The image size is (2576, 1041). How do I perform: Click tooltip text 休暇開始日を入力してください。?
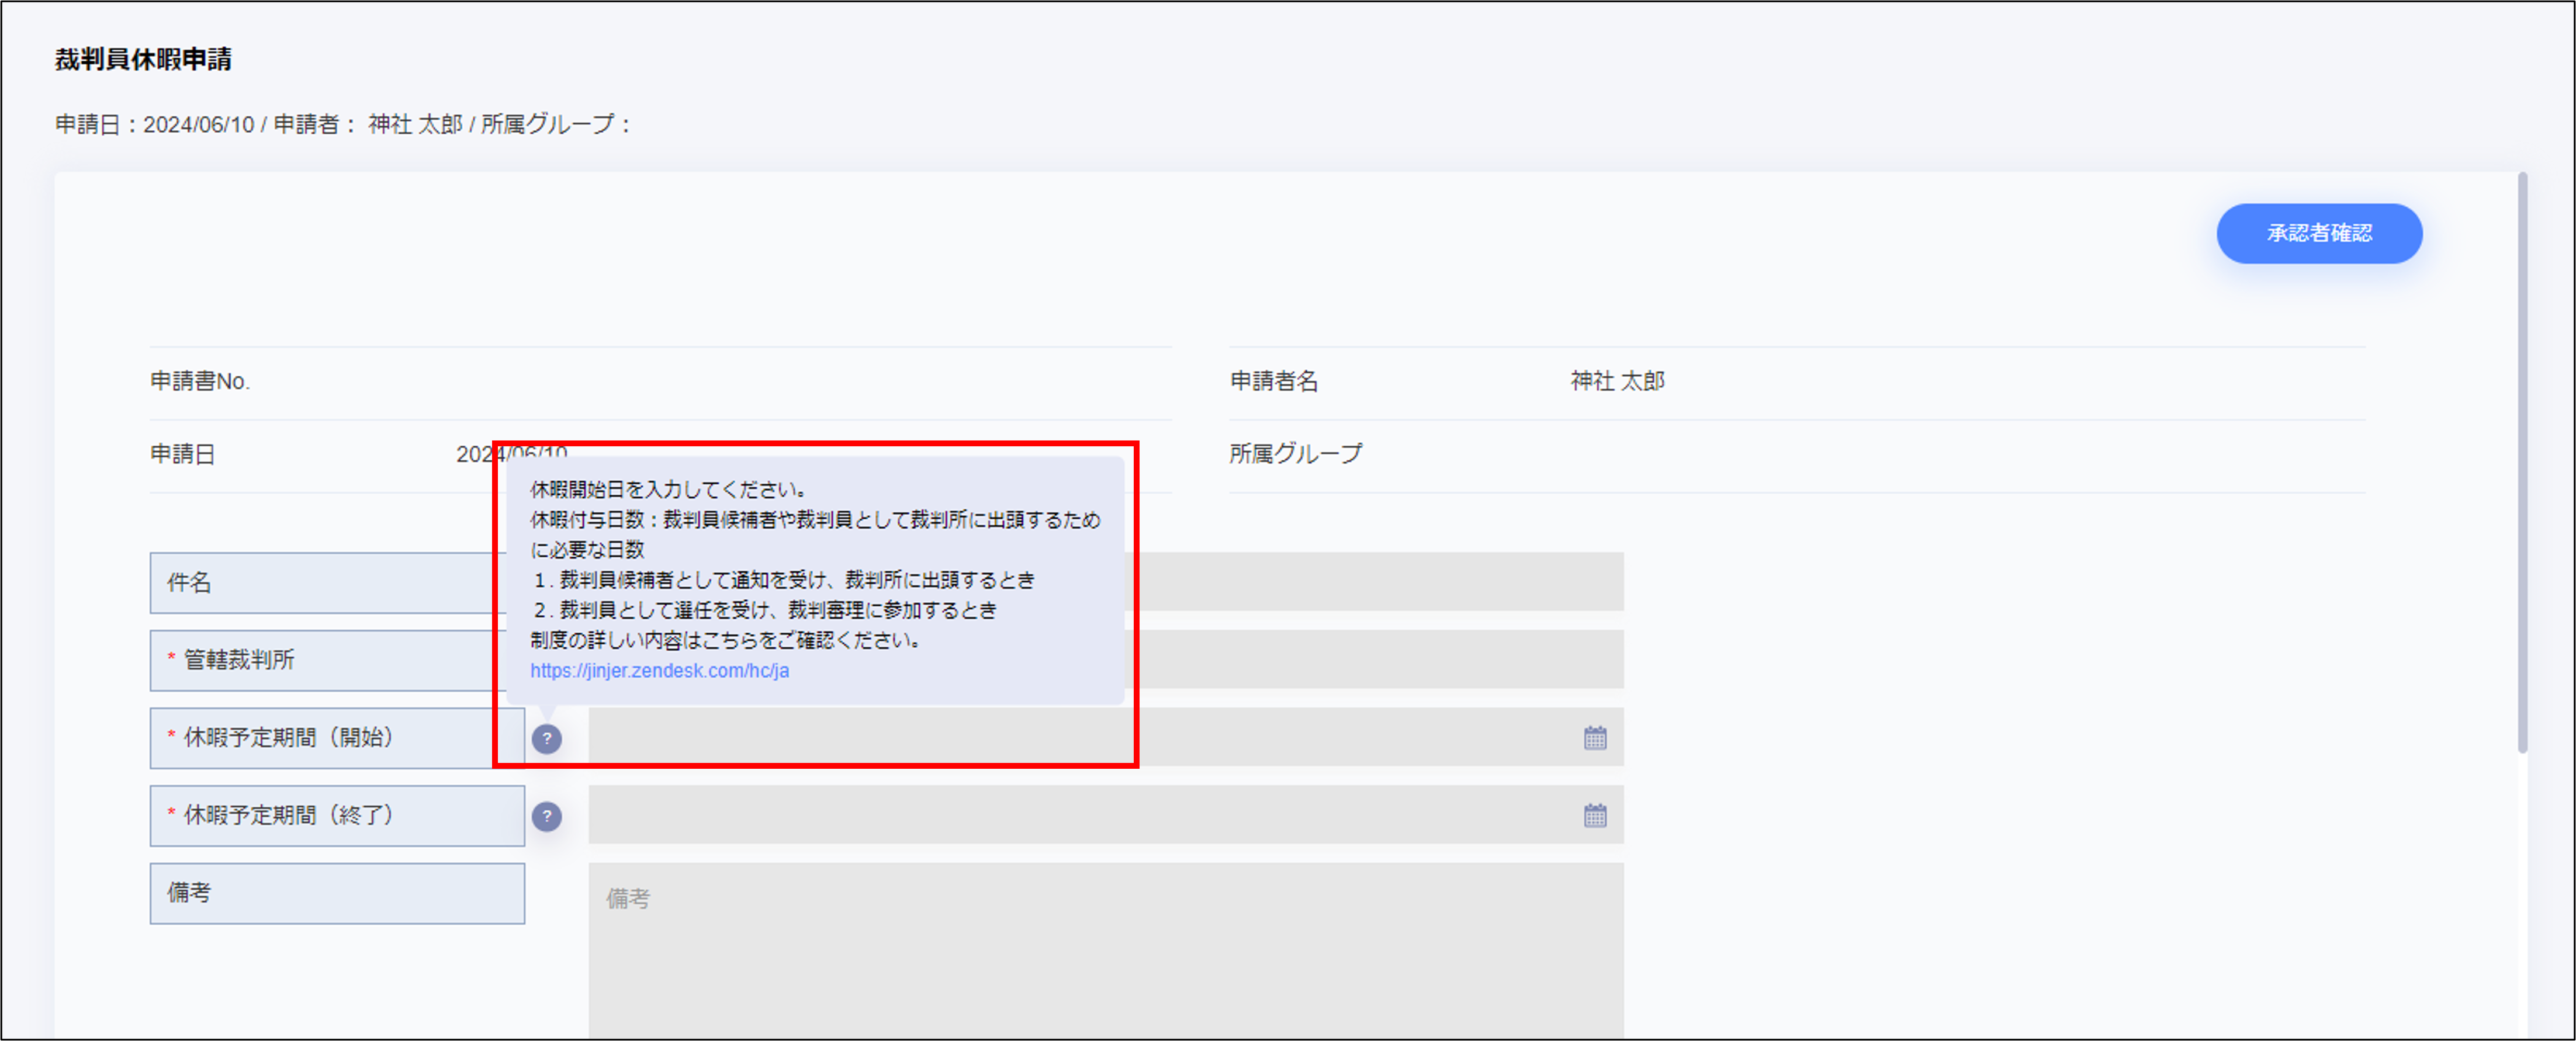(x=668, y=489)
